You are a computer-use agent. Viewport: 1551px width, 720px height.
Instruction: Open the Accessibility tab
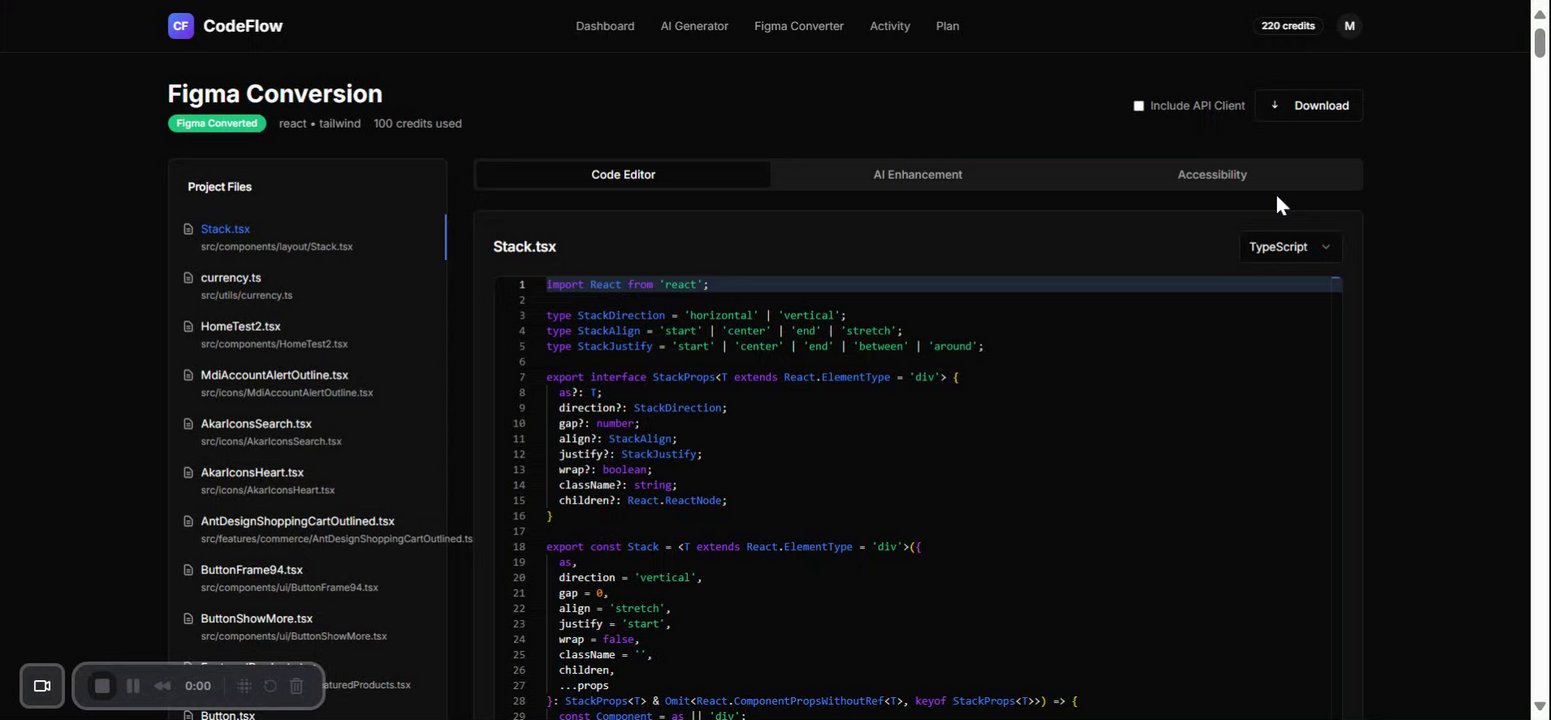tap(1211, 175)
